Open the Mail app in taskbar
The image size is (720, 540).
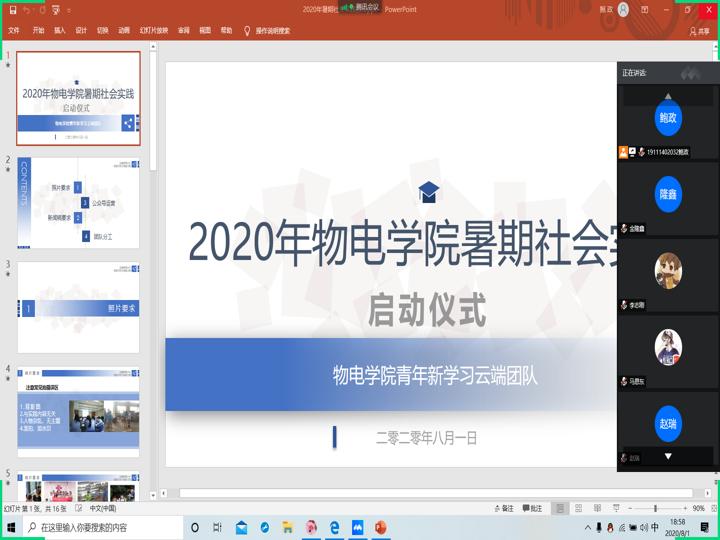point(241,527)
